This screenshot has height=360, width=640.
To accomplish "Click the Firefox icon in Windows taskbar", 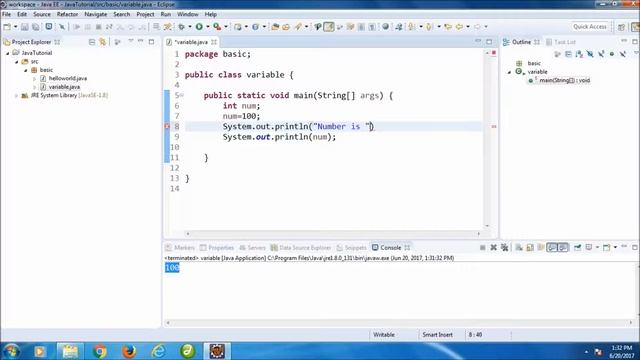I will pyautogui.click(x=129, y=351).
